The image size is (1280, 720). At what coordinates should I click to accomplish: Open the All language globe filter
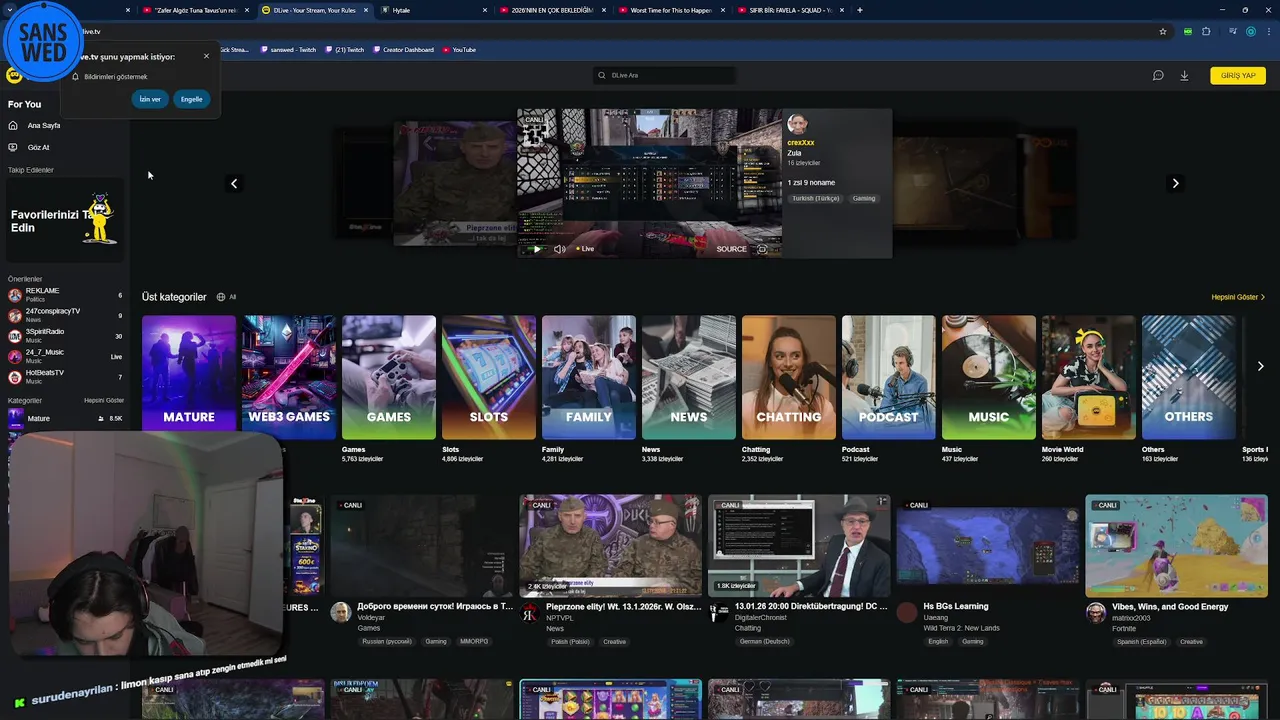226,297
